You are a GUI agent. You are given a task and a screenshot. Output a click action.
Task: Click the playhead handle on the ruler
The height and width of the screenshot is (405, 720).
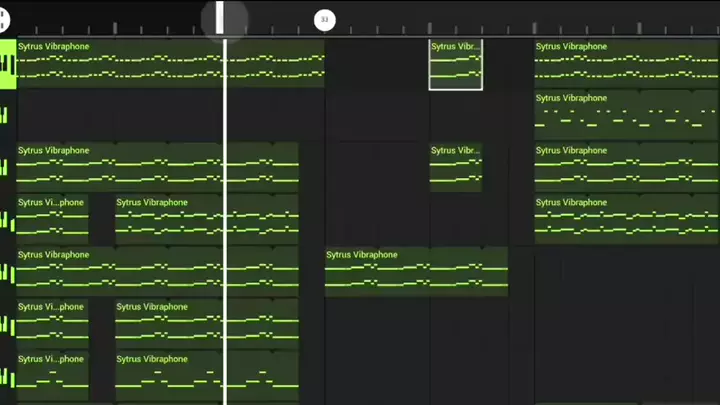[220, 18]
